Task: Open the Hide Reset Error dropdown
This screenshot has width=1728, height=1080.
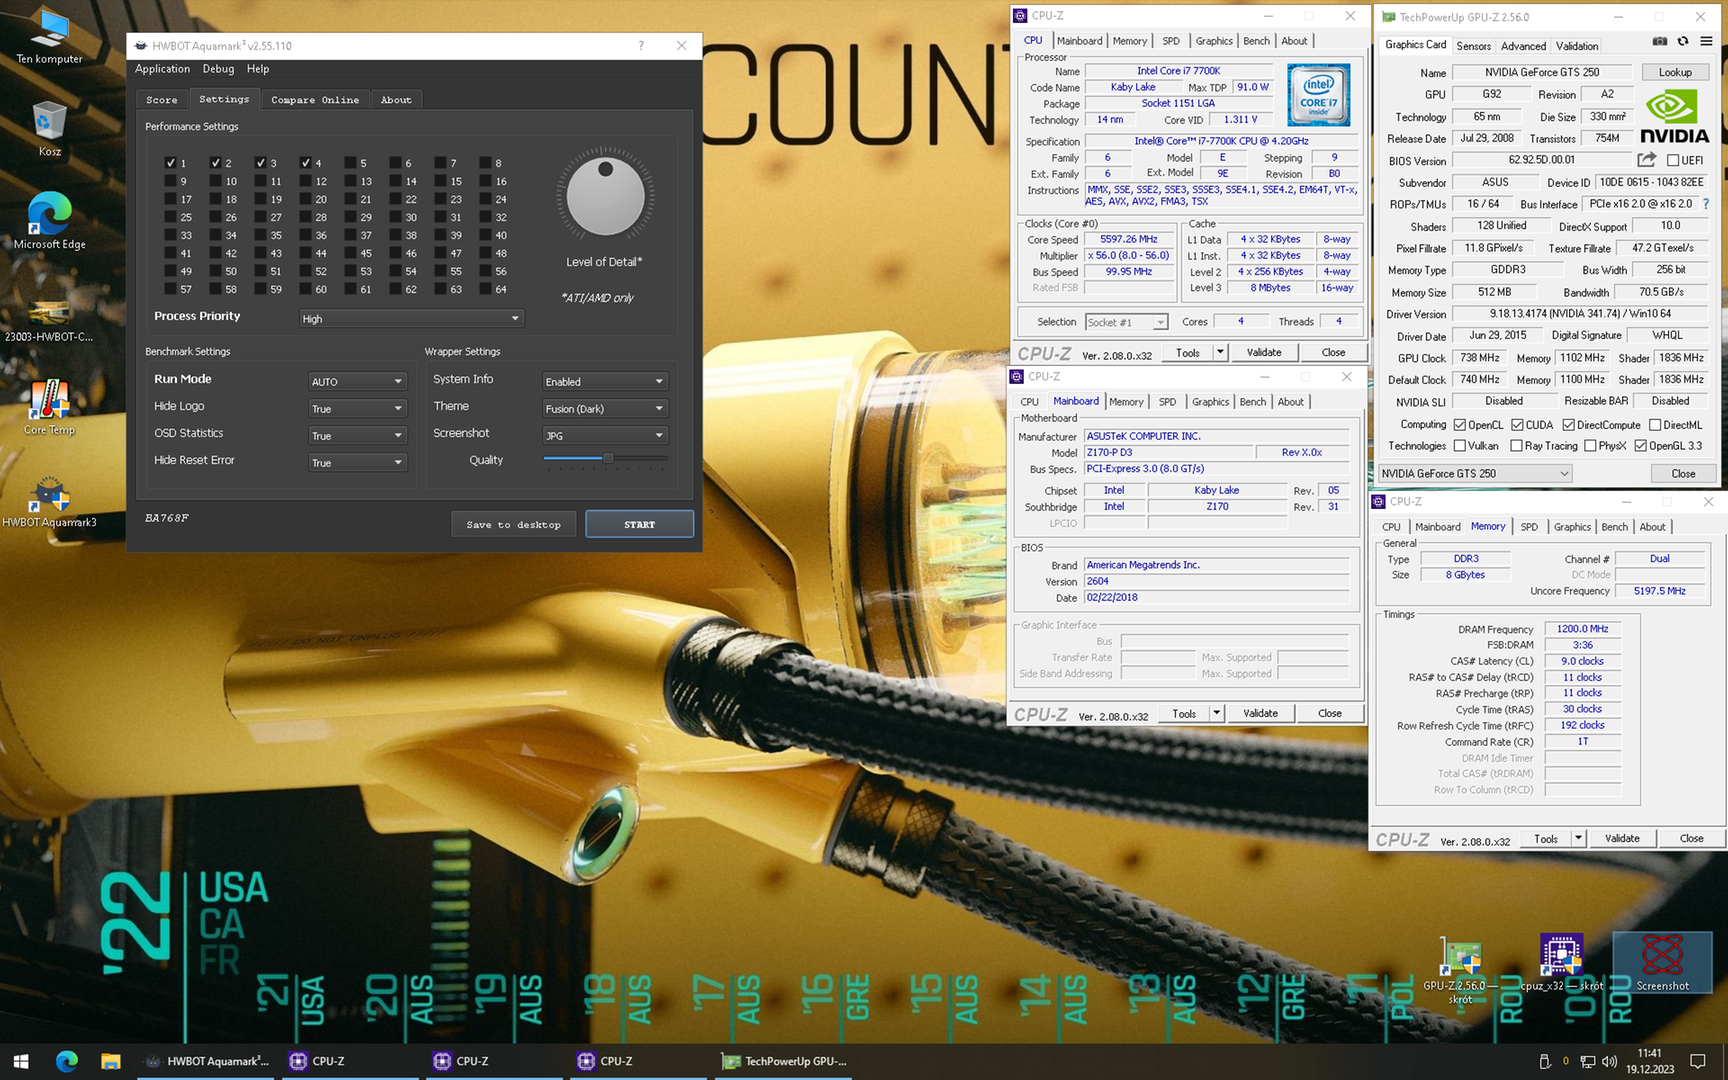Action: (x=356, y=462)
